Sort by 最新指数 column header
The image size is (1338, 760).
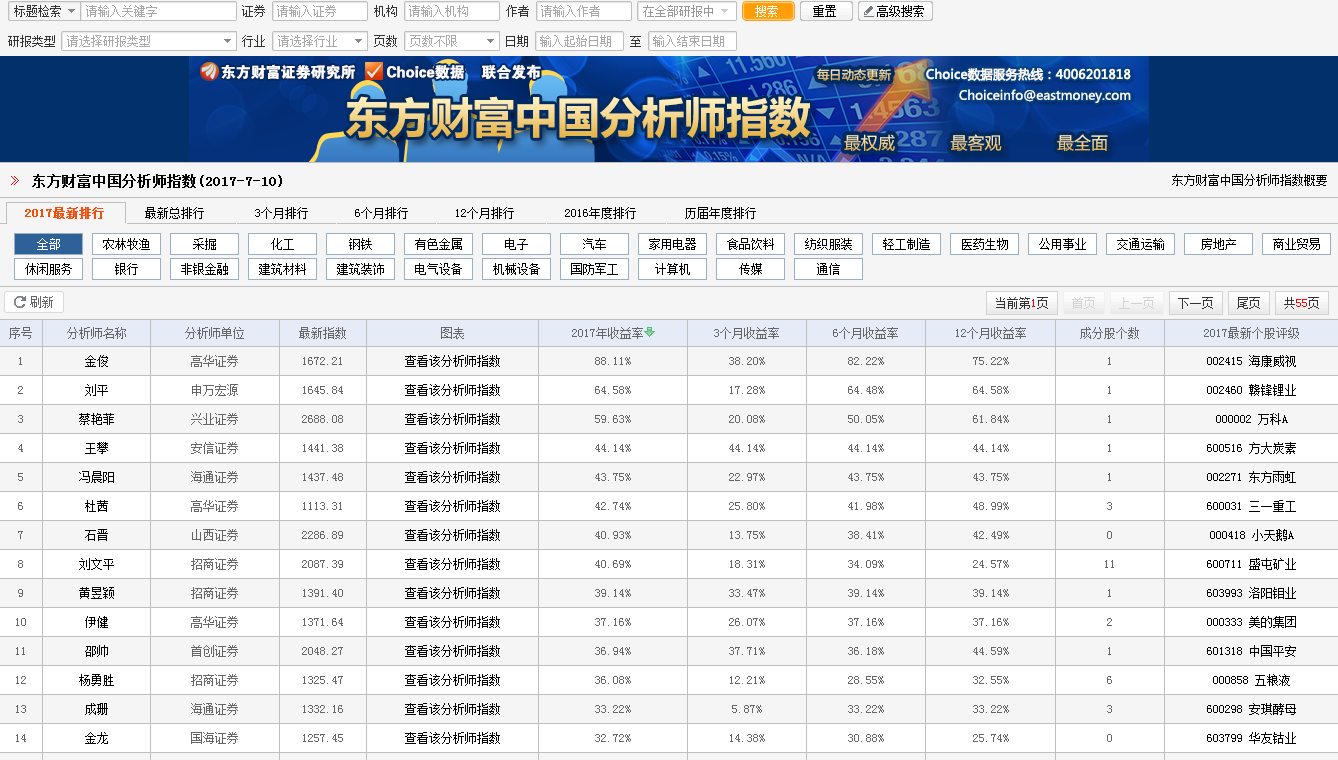322,333
